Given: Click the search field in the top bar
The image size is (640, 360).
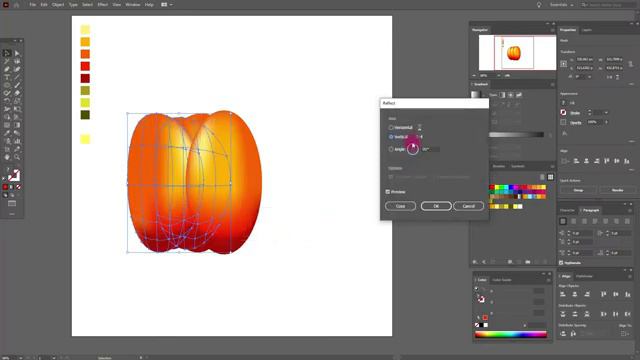Looking at the screenshot, I should click(x=609, y=4).
